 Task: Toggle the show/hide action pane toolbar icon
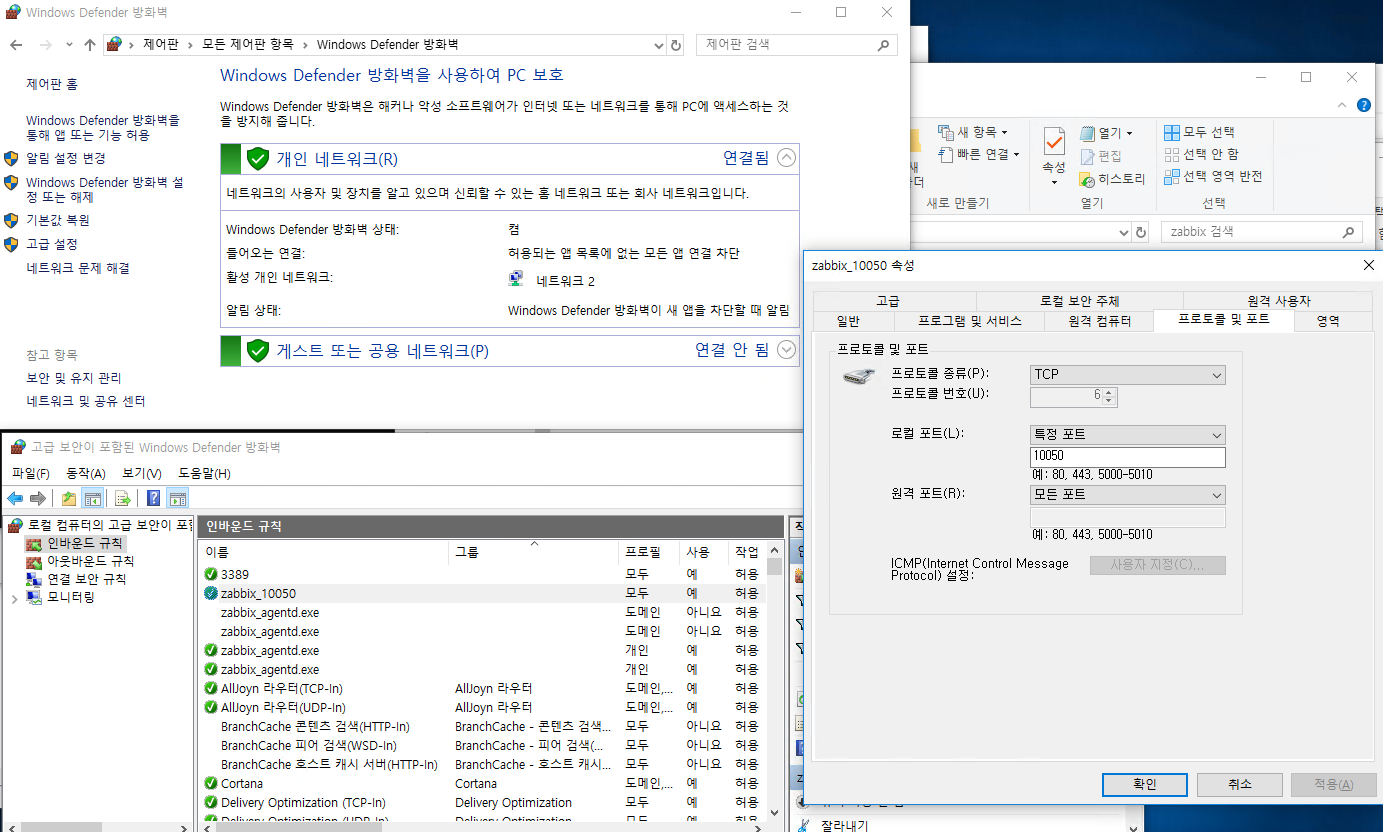tap(178, 498)
